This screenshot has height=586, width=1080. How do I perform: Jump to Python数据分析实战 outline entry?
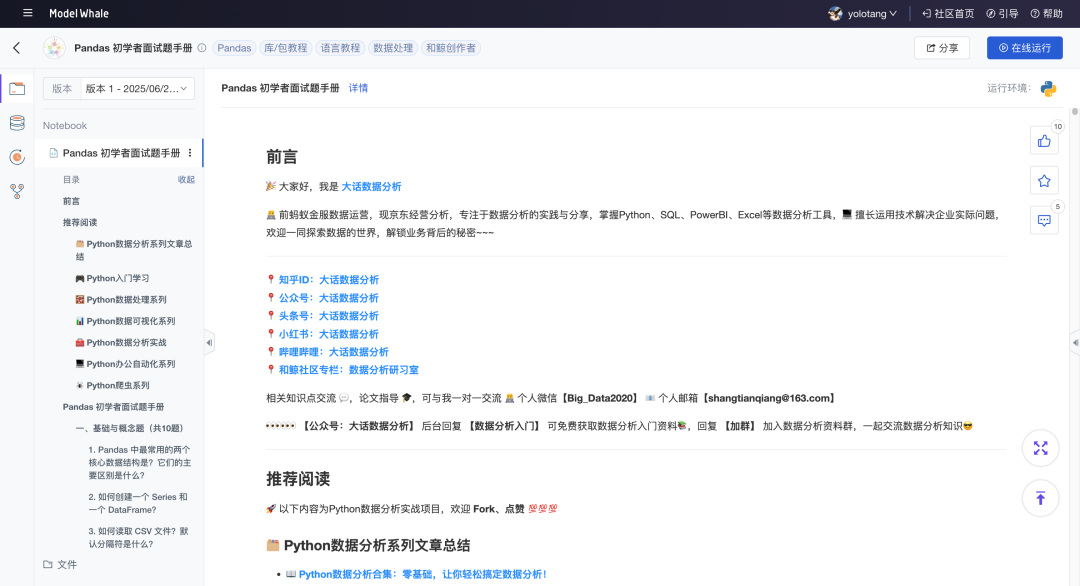click(x=121, y=342)
